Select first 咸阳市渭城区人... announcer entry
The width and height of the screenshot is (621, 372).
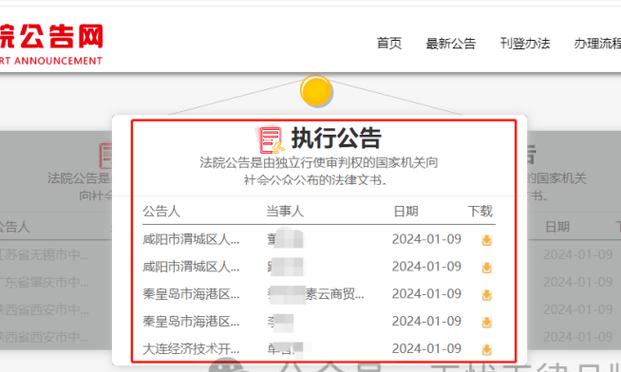[x=191, y=239]
